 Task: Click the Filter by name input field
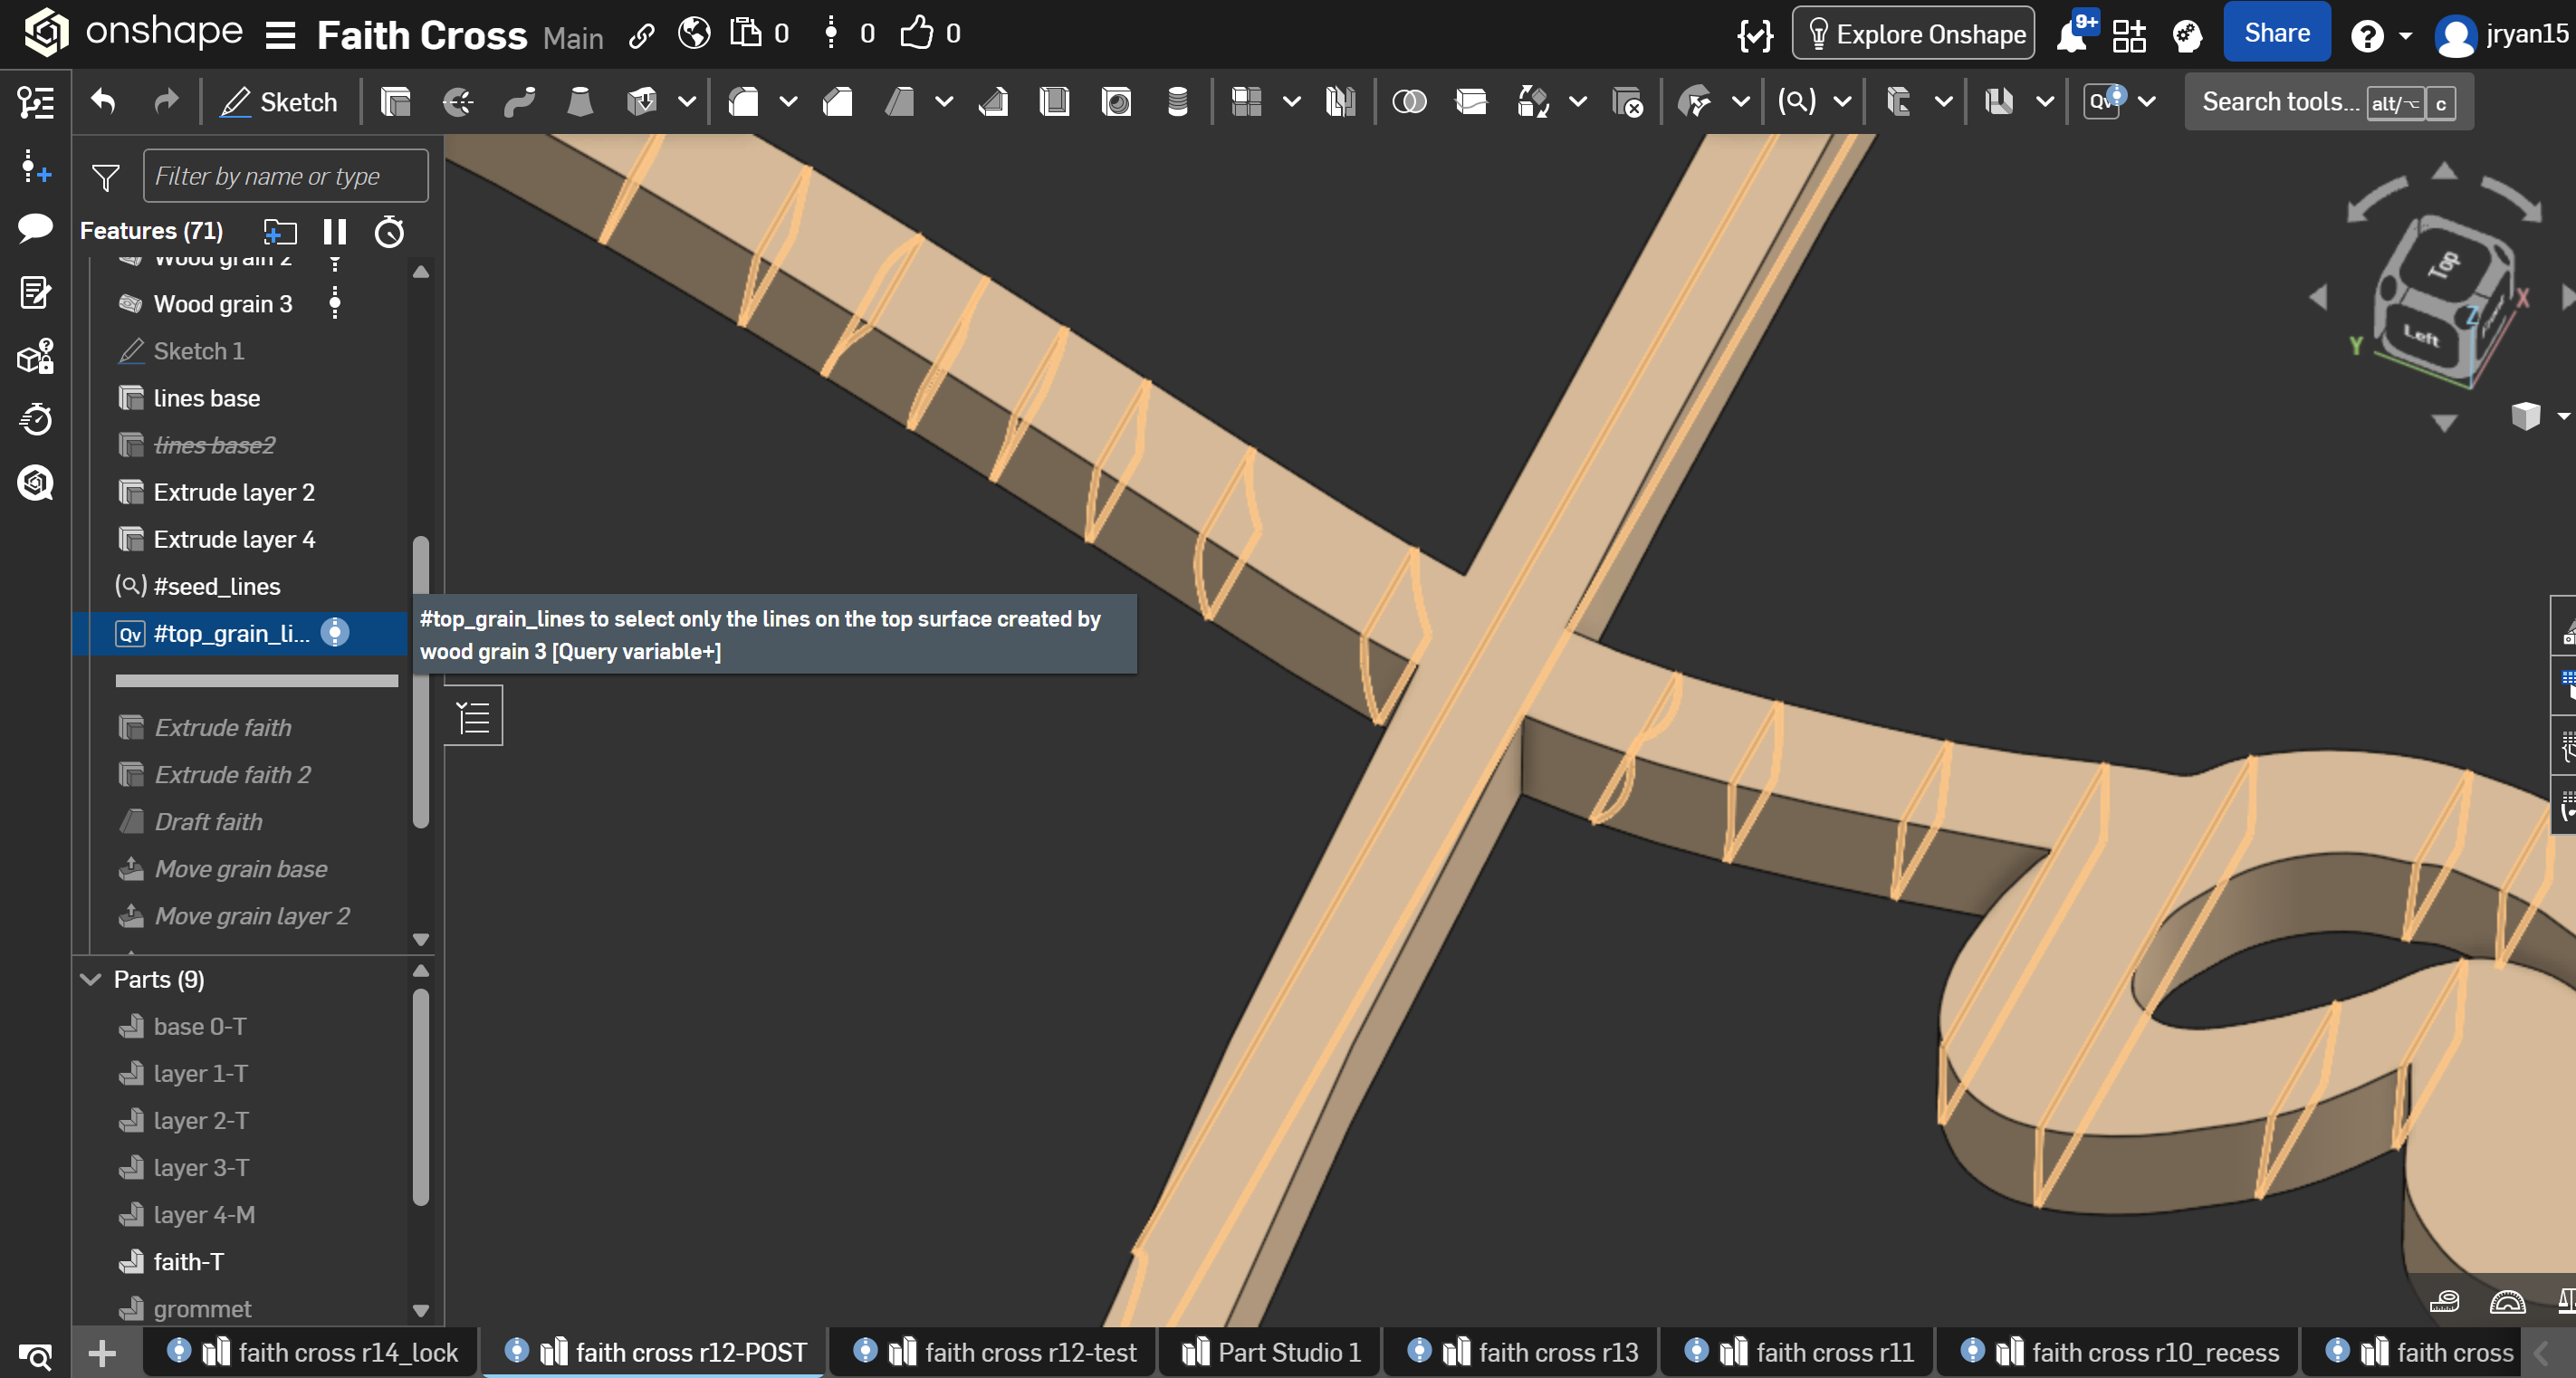coord(285,176)
